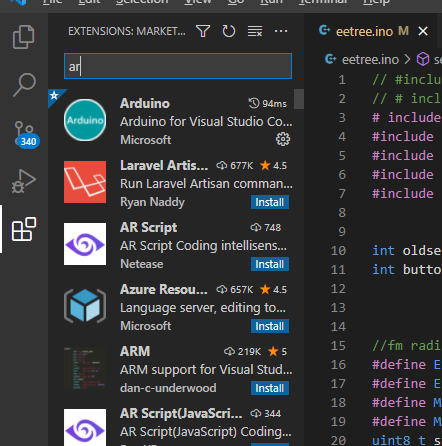Click the extensions list scrollbar thumb
This screenshot has height=446, width=442.
tap(299, 99)
